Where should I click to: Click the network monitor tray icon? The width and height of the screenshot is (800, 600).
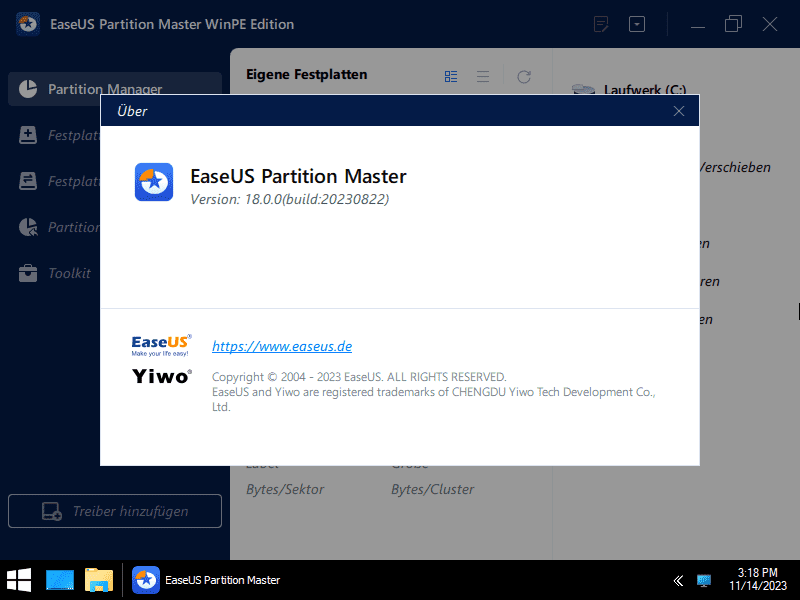(x=704, y=581)
